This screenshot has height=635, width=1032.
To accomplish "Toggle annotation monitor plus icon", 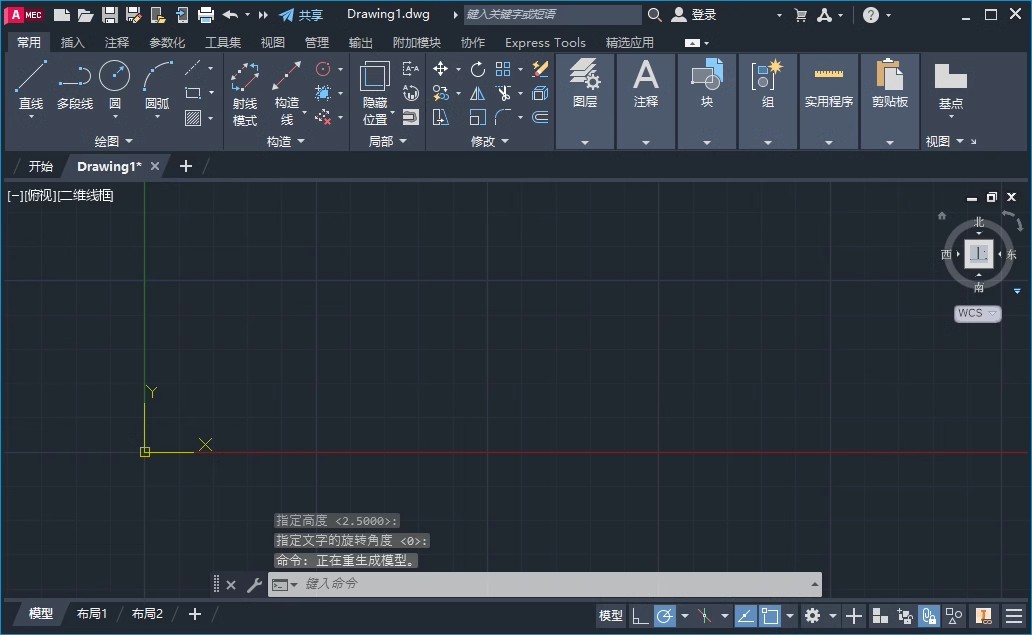I will click(854, 616).
